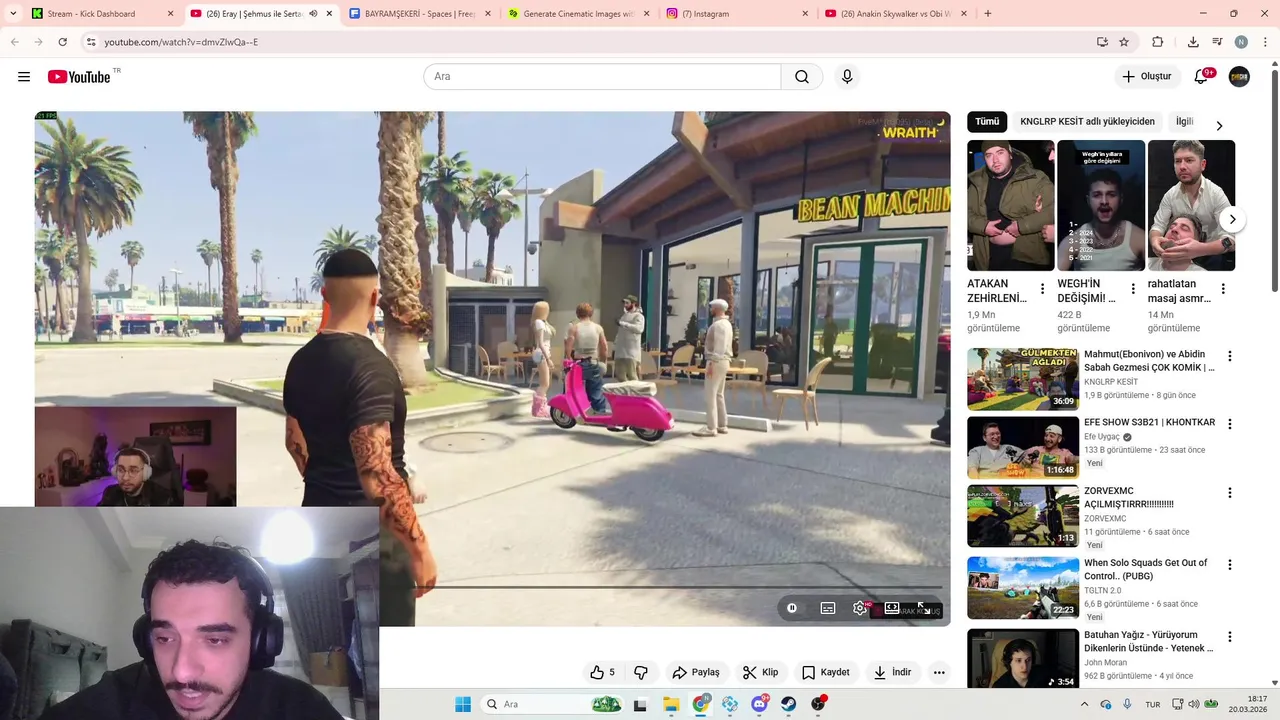Open the YouTube account avatar menu
1280x720 pixels.
pyautogui.click(x=1239, y=77)
